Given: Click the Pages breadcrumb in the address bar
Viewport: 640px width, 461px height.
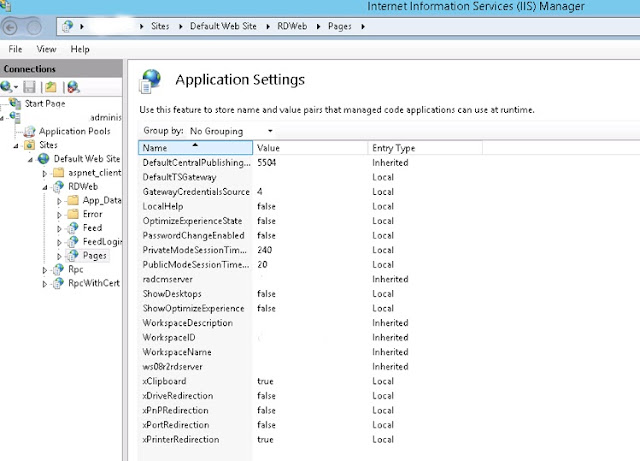Looking at the screenshot, I should pos(340,26).
